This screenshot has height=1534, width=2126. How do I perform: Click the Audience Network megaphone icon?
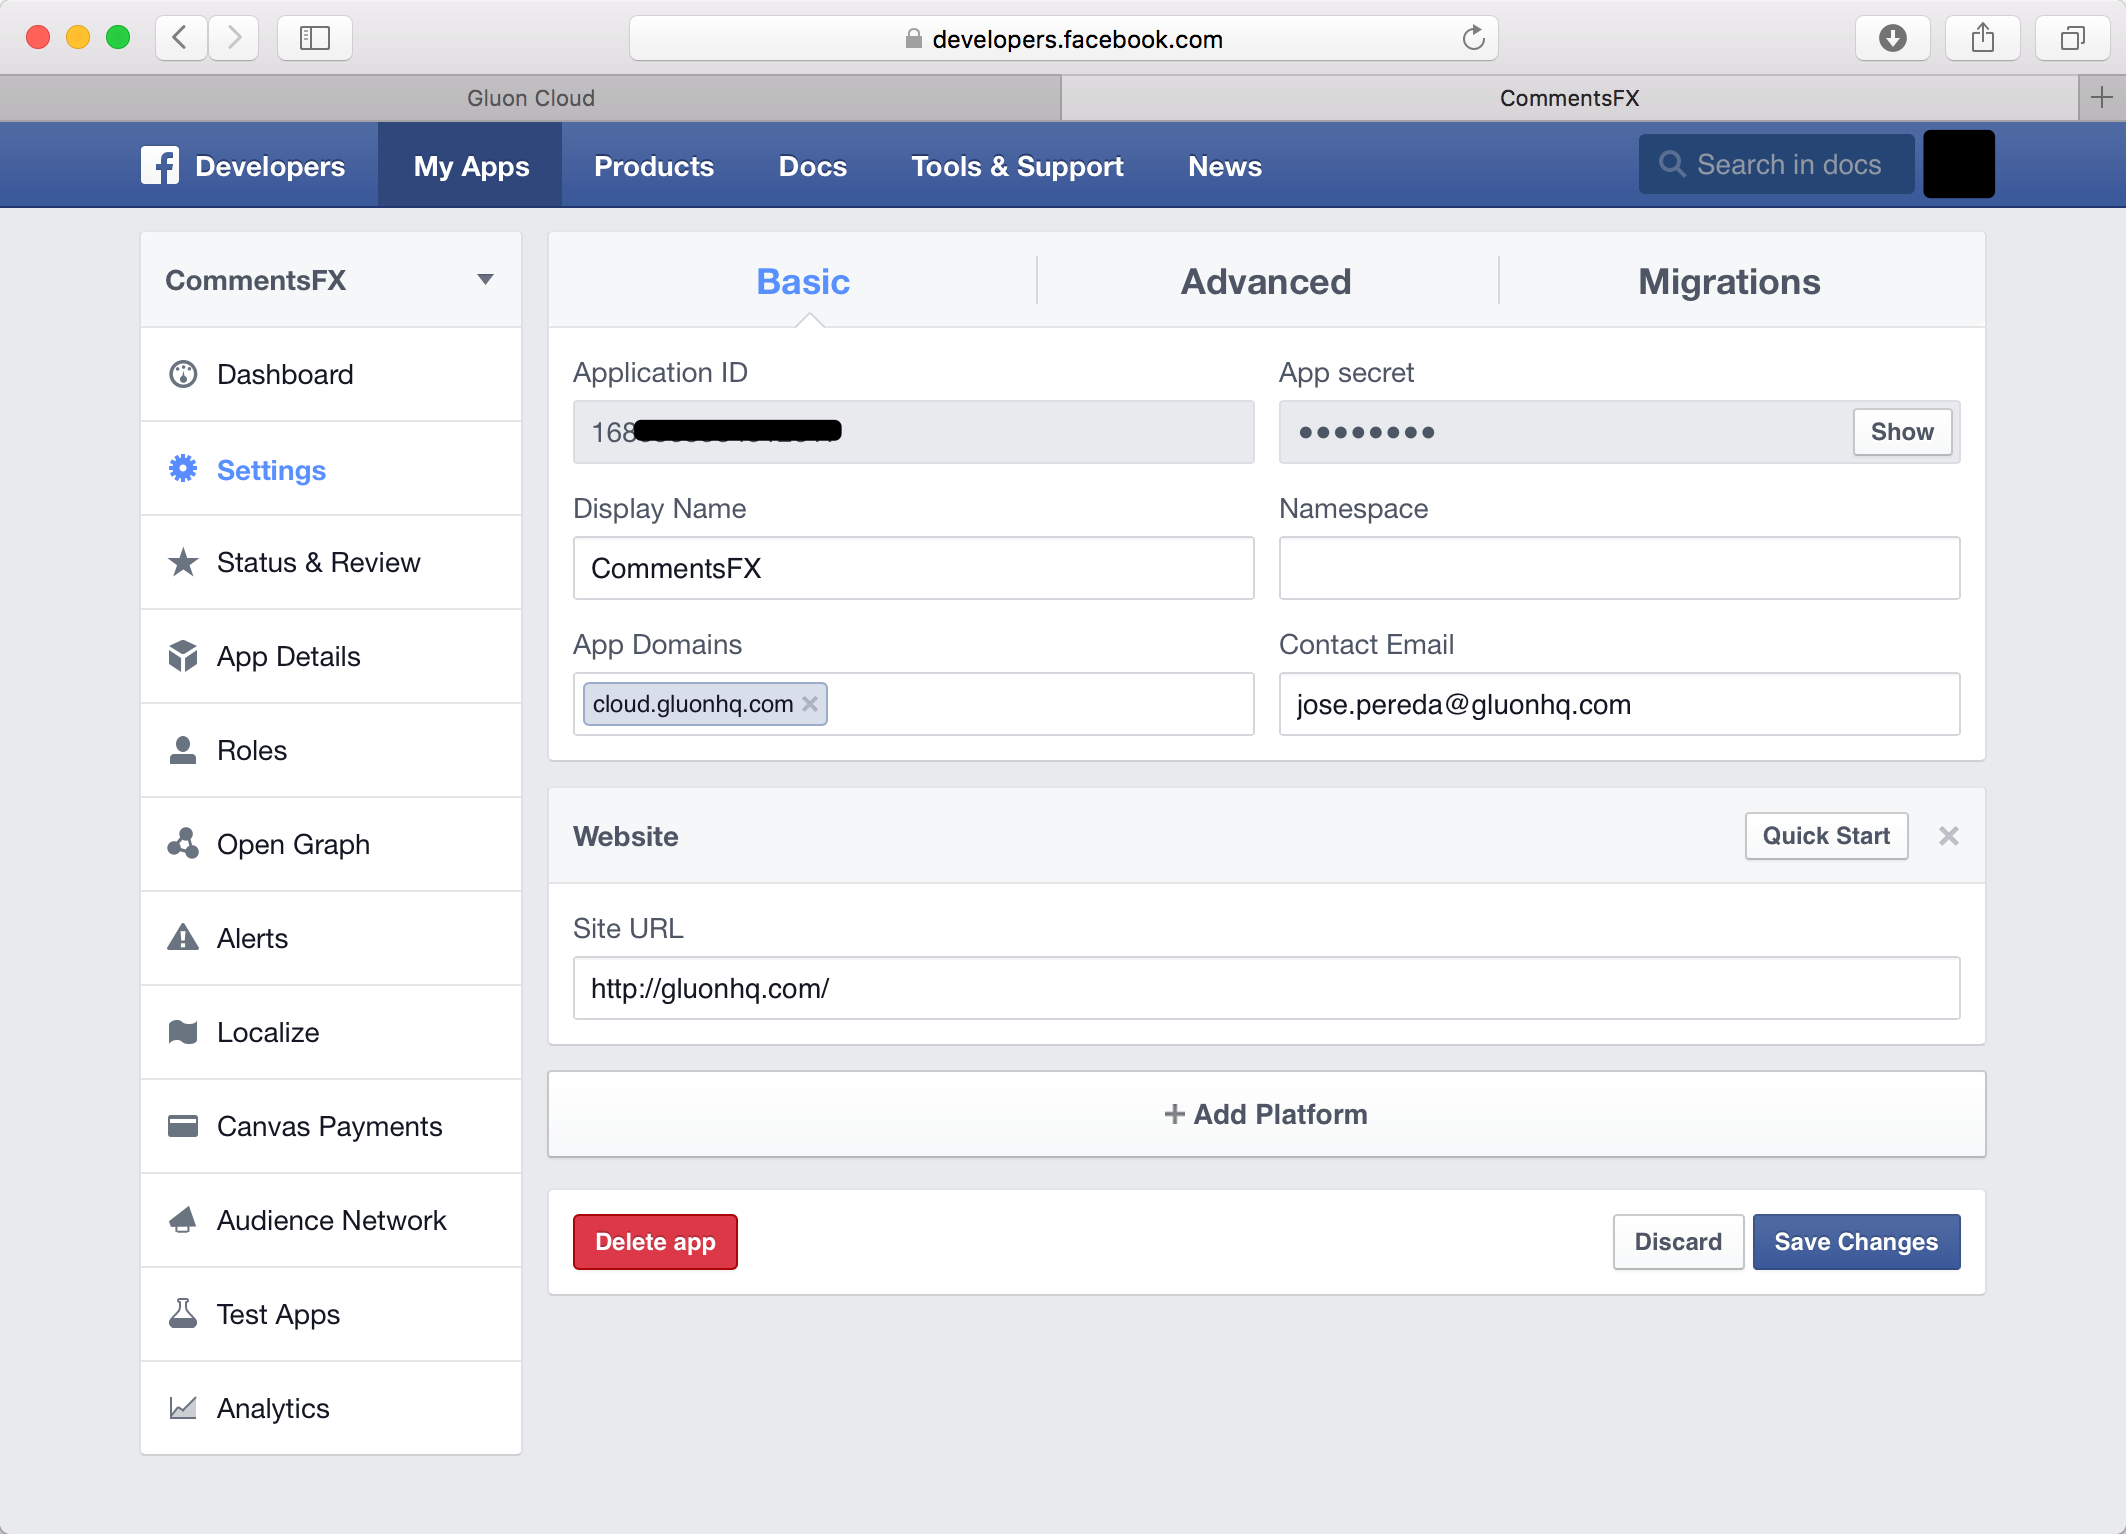pos(183,1220)
